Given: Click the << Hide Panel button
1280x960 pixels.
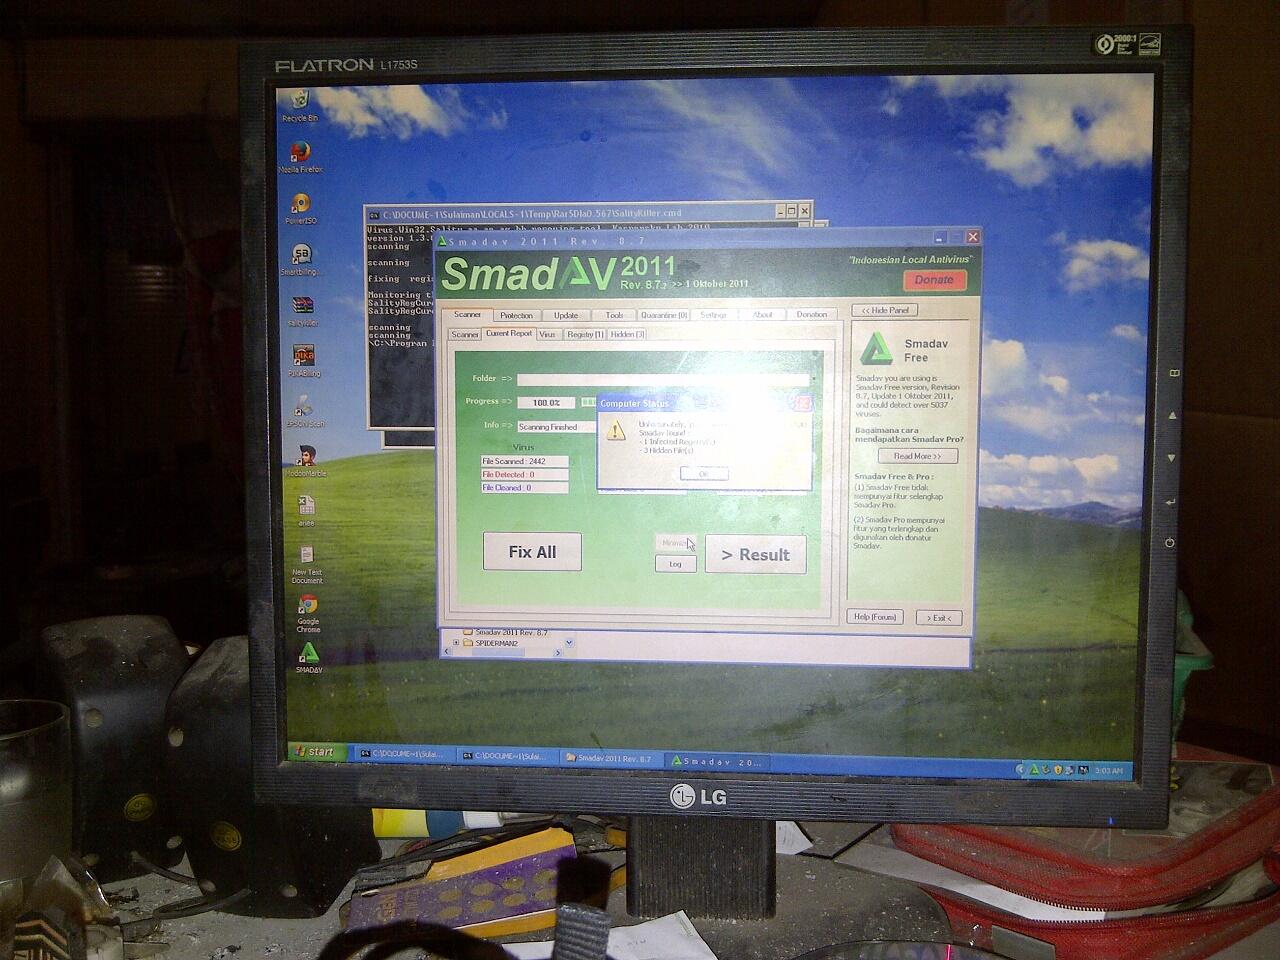Looking at the screenshot, I should (x=885, y=310).
